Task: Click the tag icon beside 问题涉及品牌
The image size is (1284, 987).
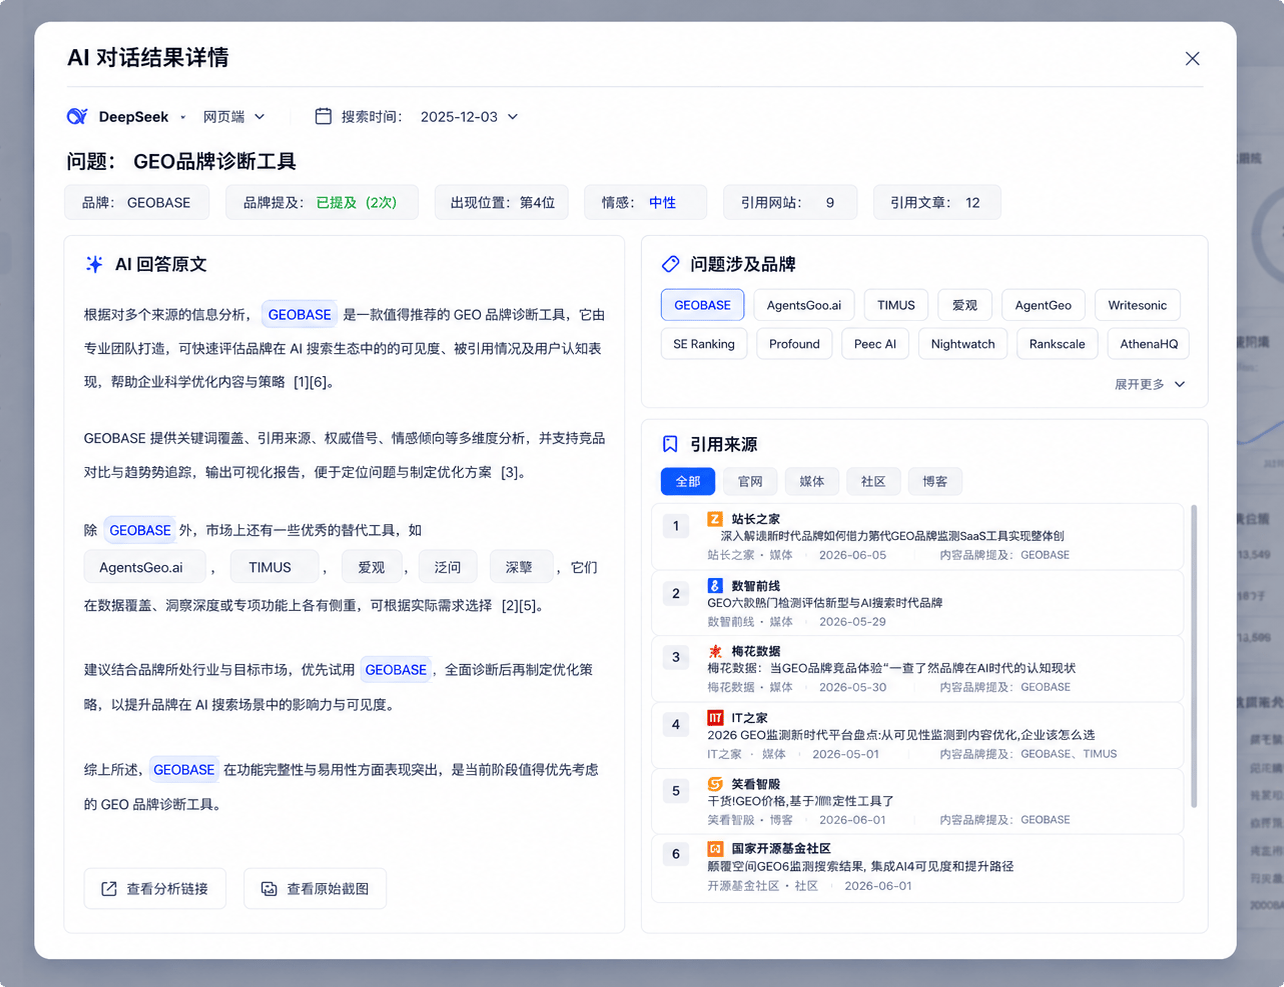Action: 670,264
